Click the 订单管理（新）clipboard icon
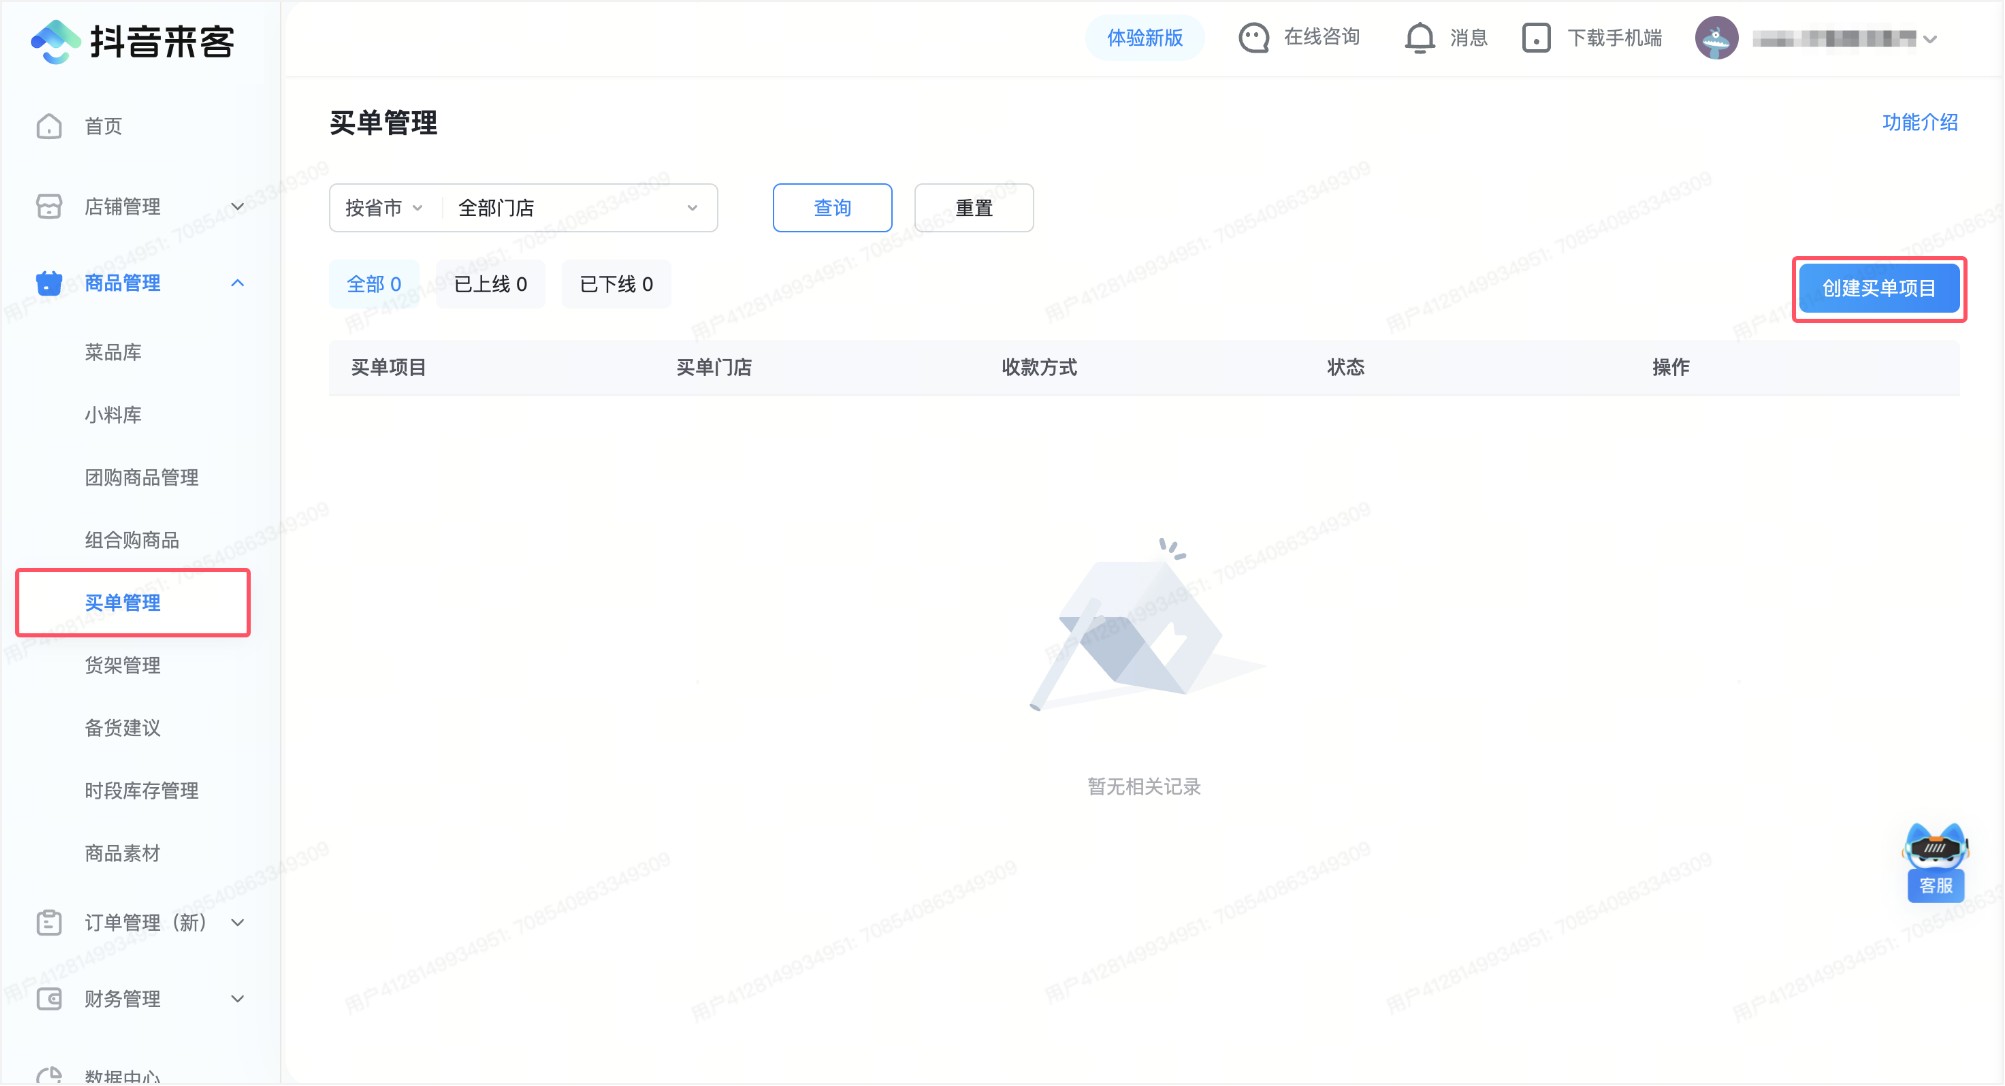 [49, 923]
